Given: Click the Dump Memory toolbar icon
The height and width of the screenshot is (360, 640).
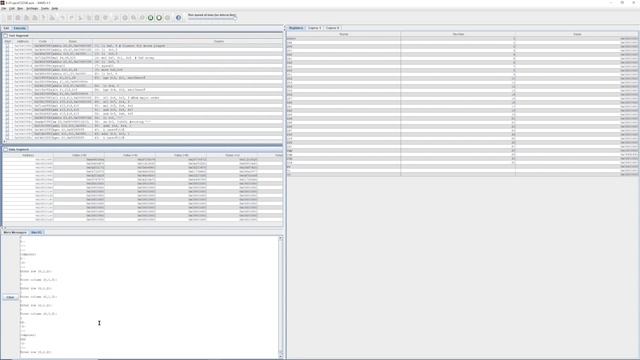Looking at the screenshot, I should click(x=43, y=18).
